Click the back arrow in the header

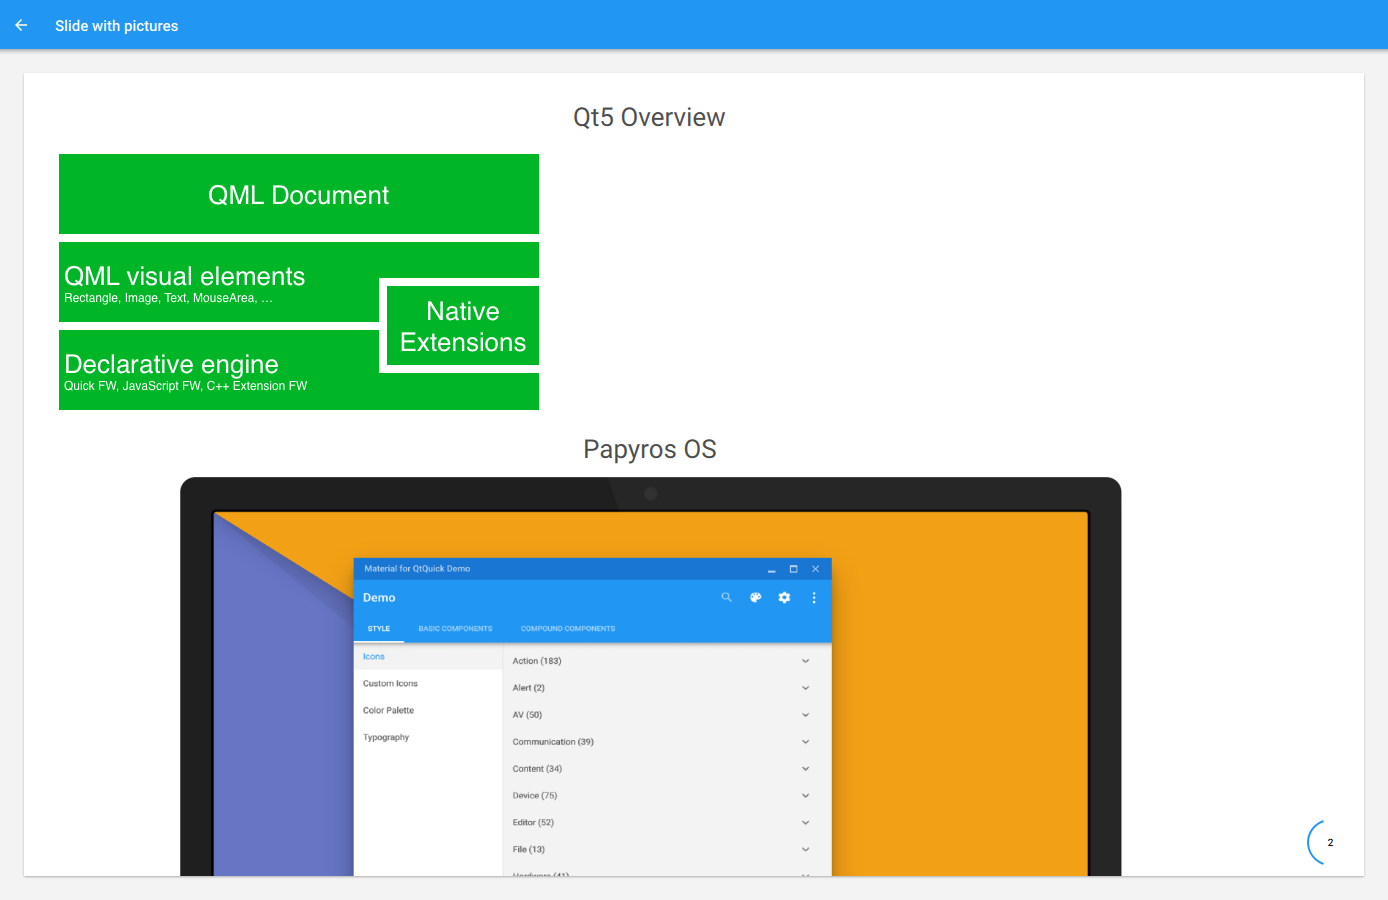[21, 25]
